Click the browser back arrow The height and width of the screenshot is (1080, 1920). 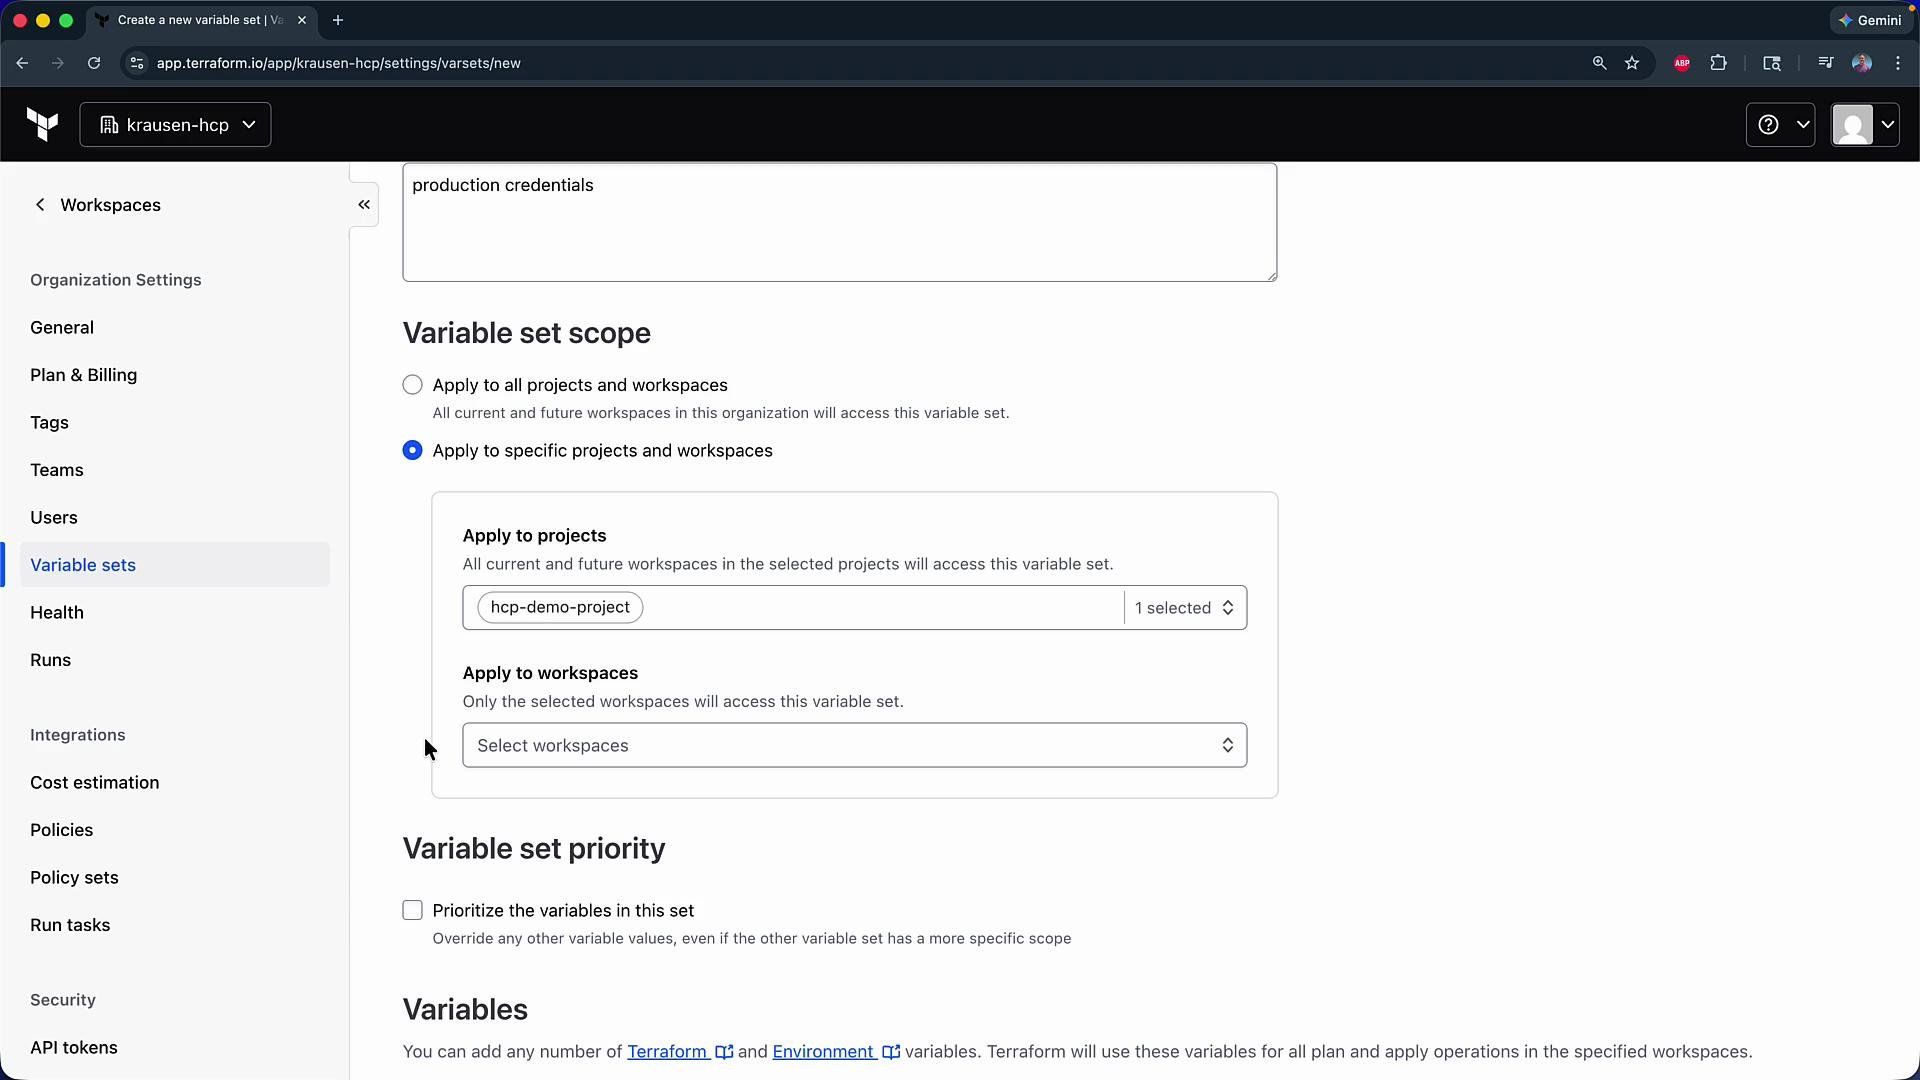click(x=22, y=63)
